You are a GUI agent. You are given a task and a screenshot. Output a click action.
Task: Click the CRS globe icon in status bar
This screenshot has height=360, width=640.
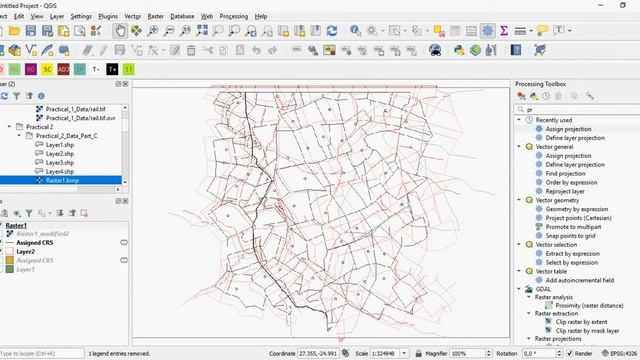tap(605, 353)
